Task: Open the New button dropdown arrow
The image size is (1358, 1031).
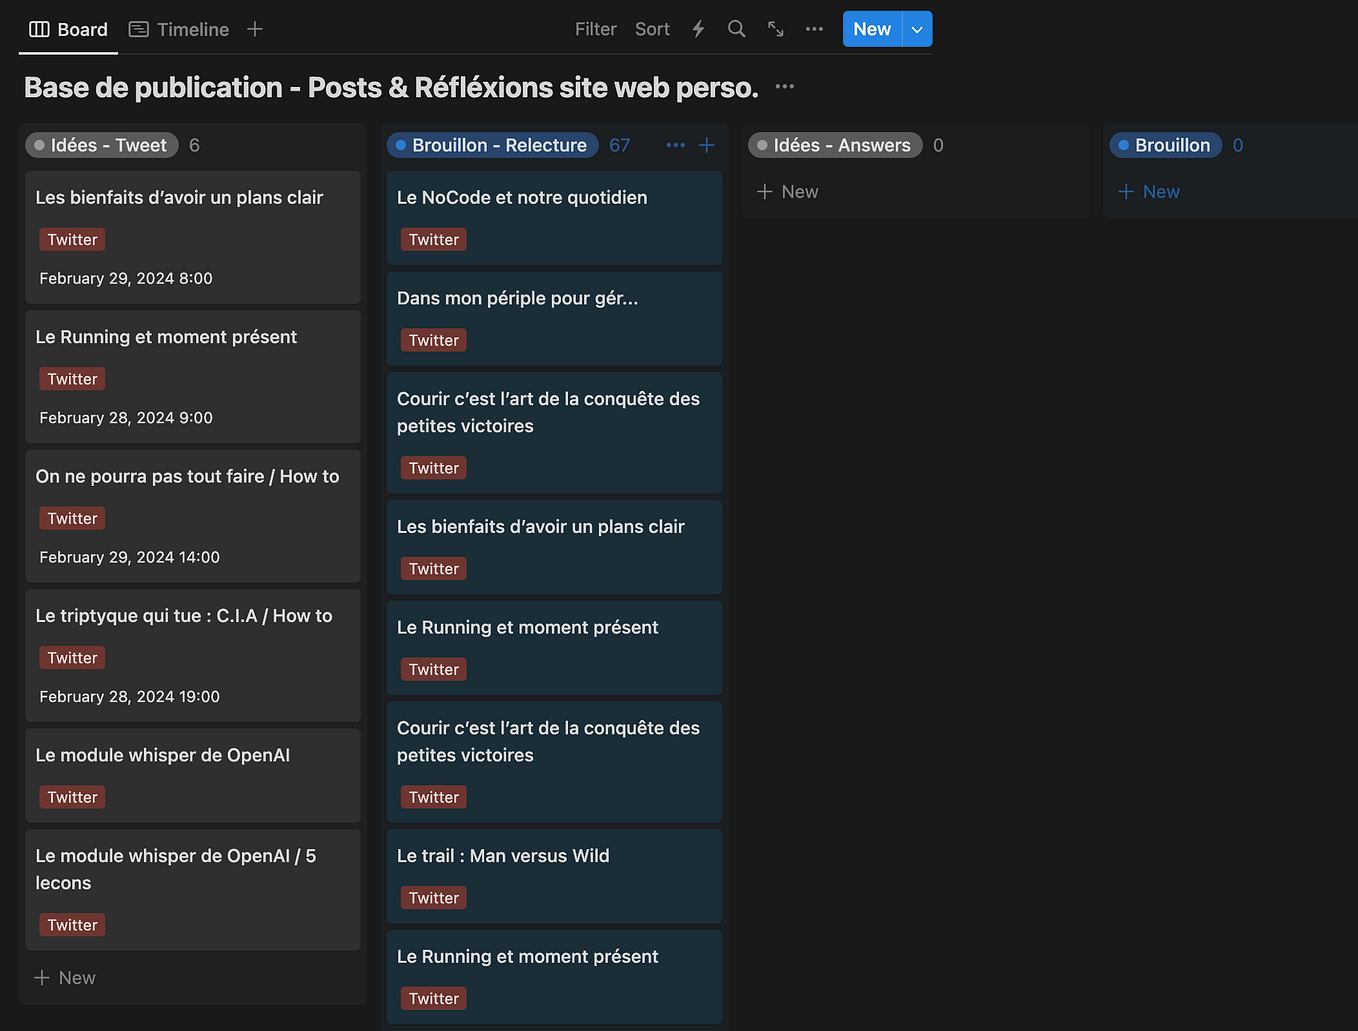Action: click(917, 29)
